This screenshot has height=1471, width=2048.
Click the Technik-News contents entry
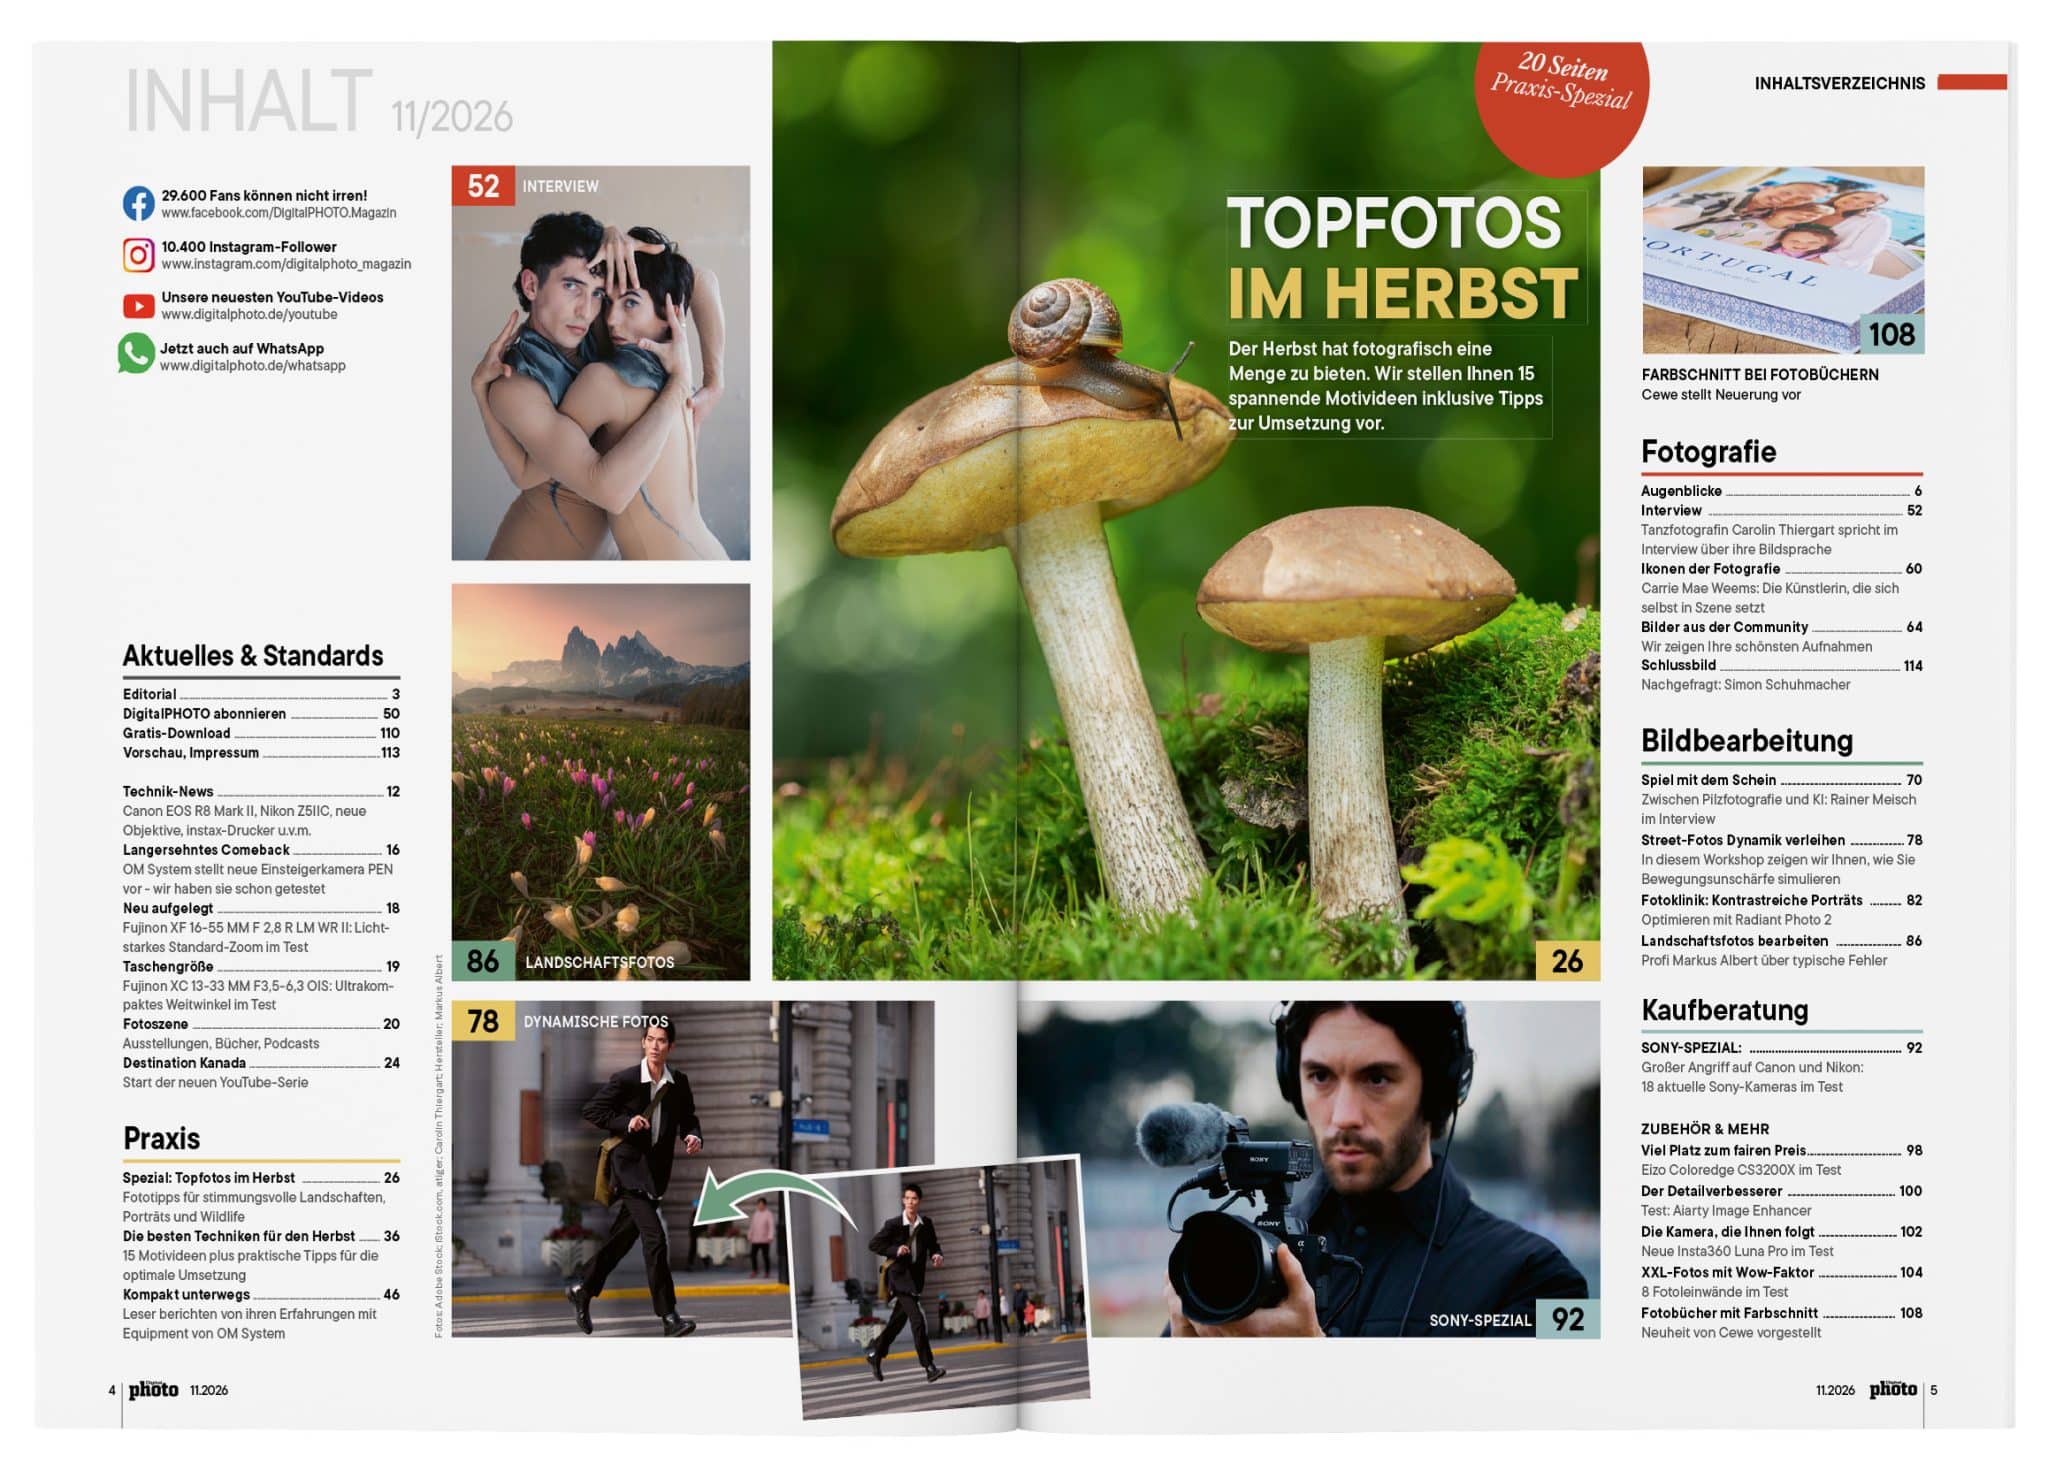tap(261, 791)
